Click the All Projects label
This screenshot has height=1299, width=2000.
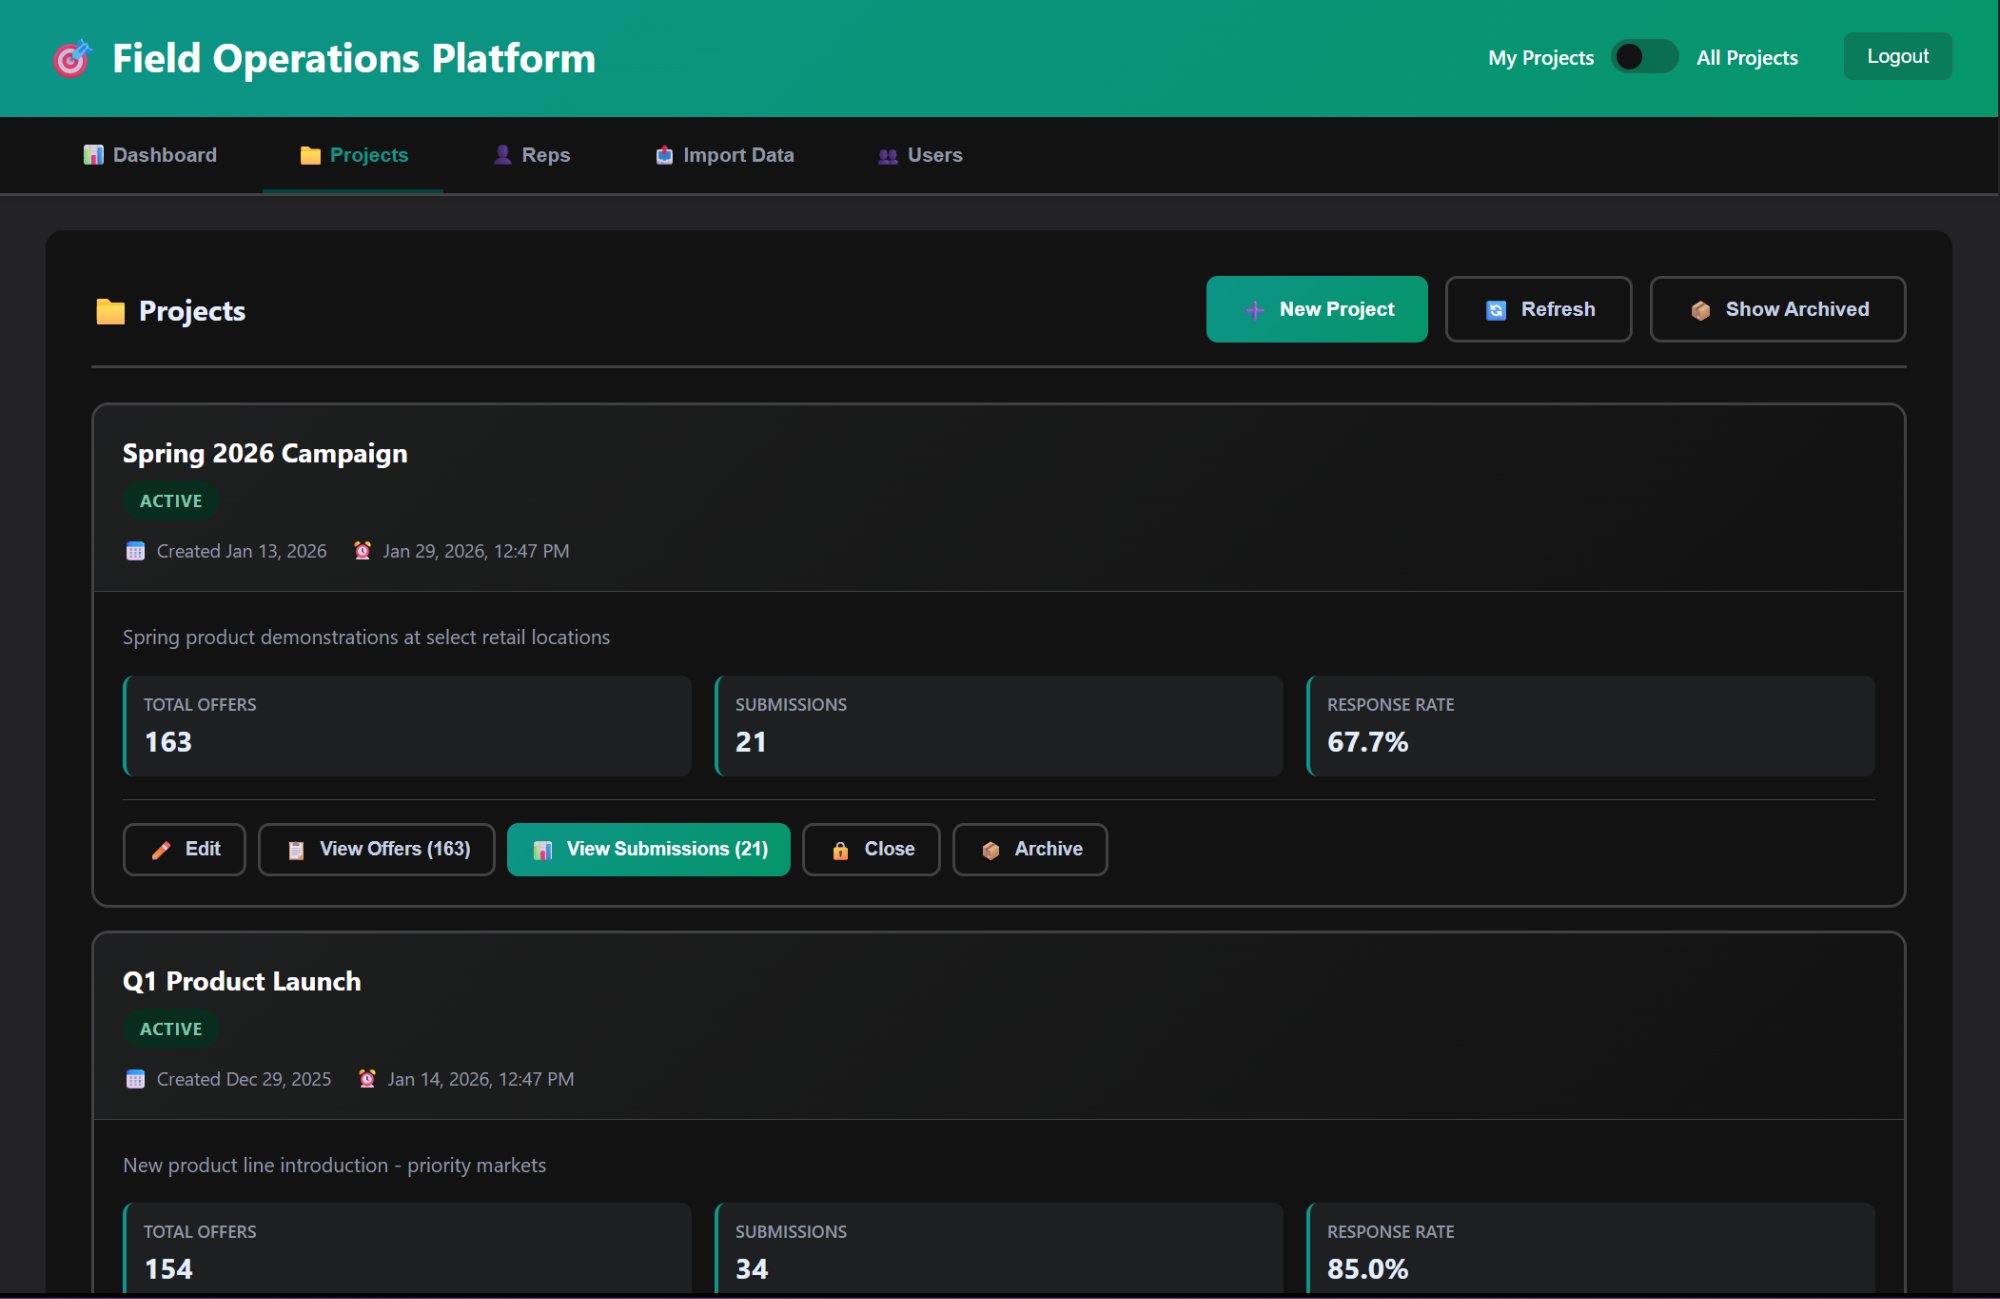1747,58
